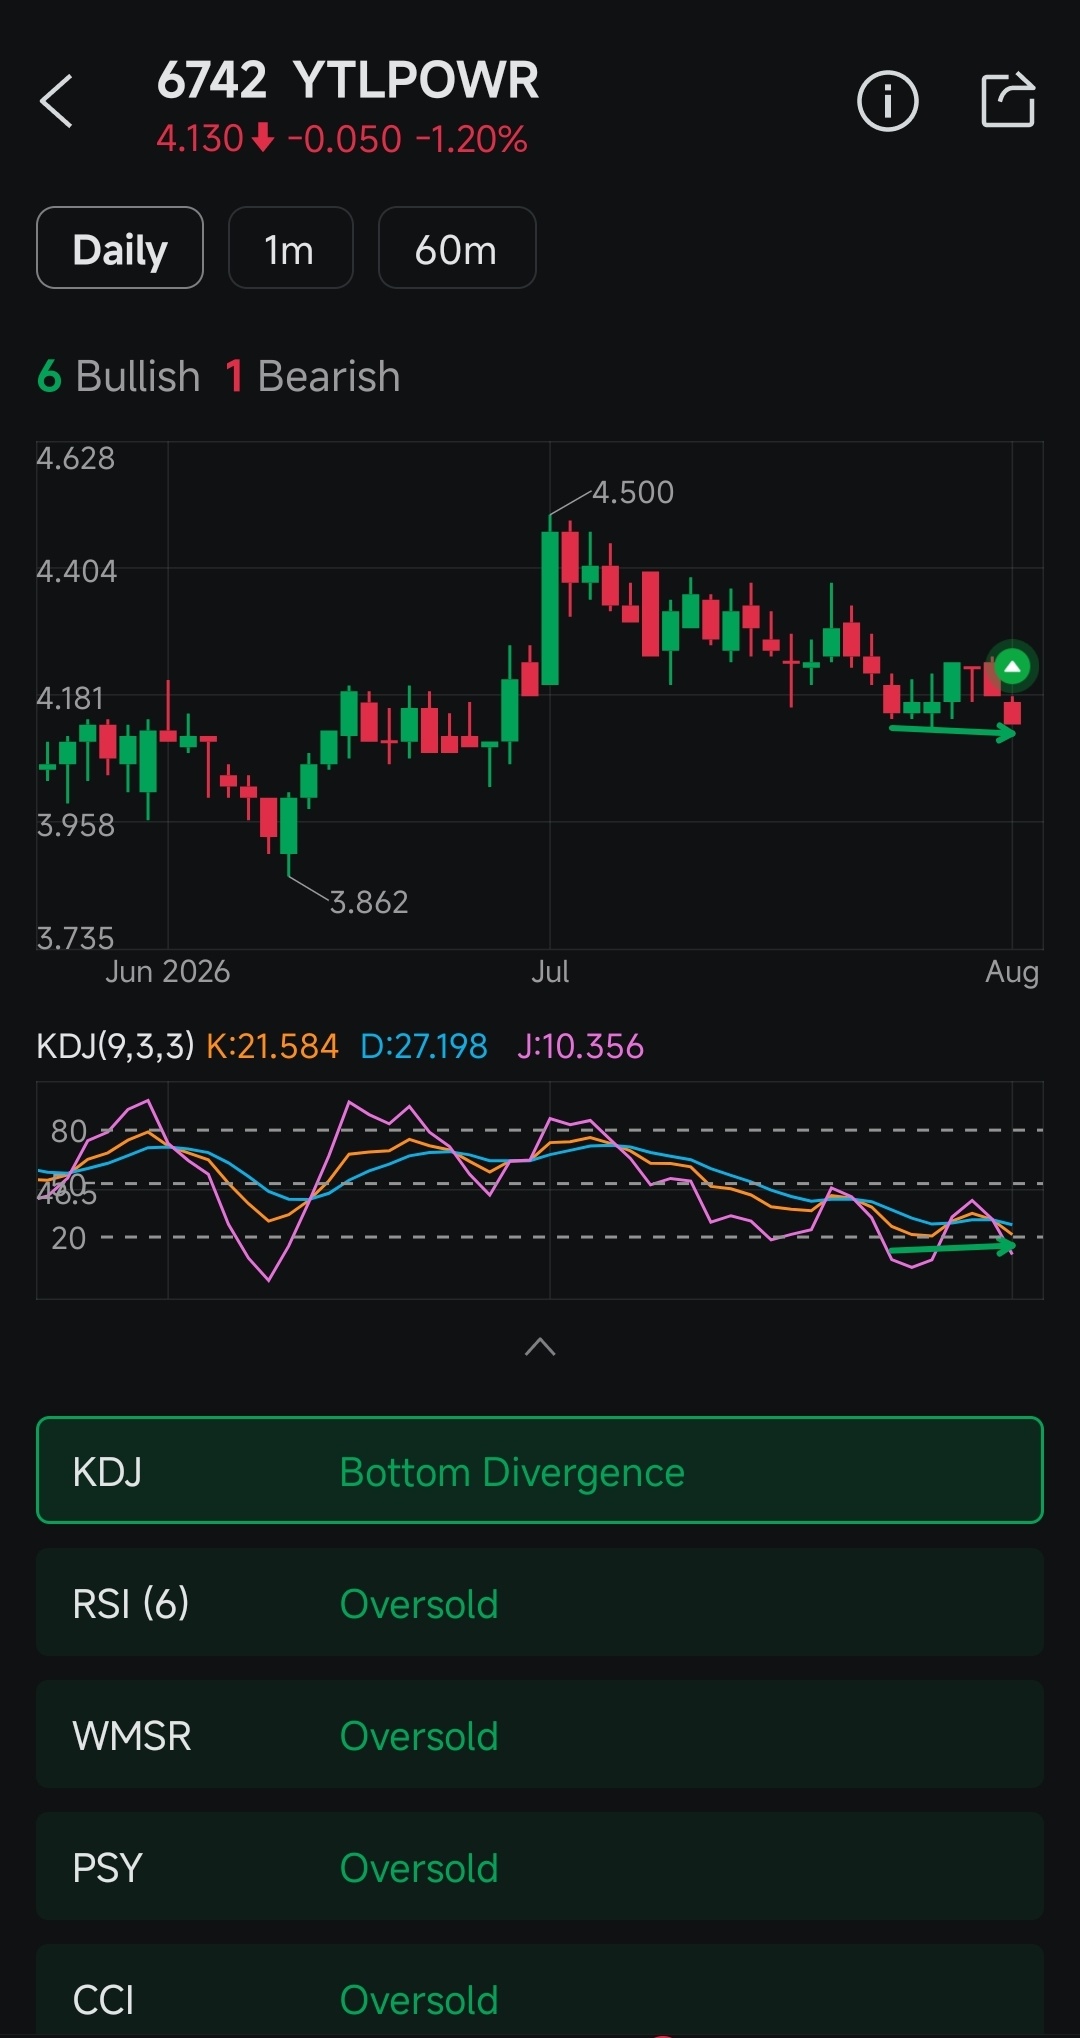
Task: Tap the 4.628 price axis label
Action: coord(76,458)
